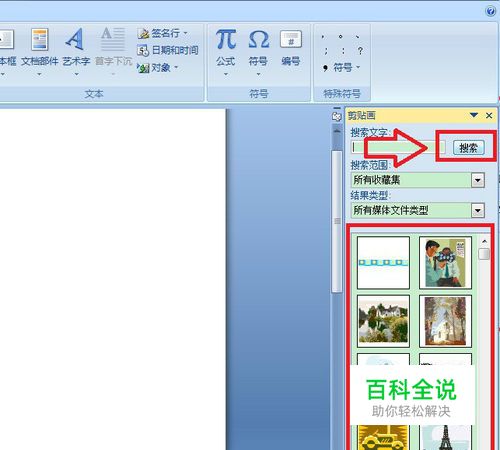The image size is (500, 450).
Task: Select the autumn trees path clip art
Action: pos(445,321)
